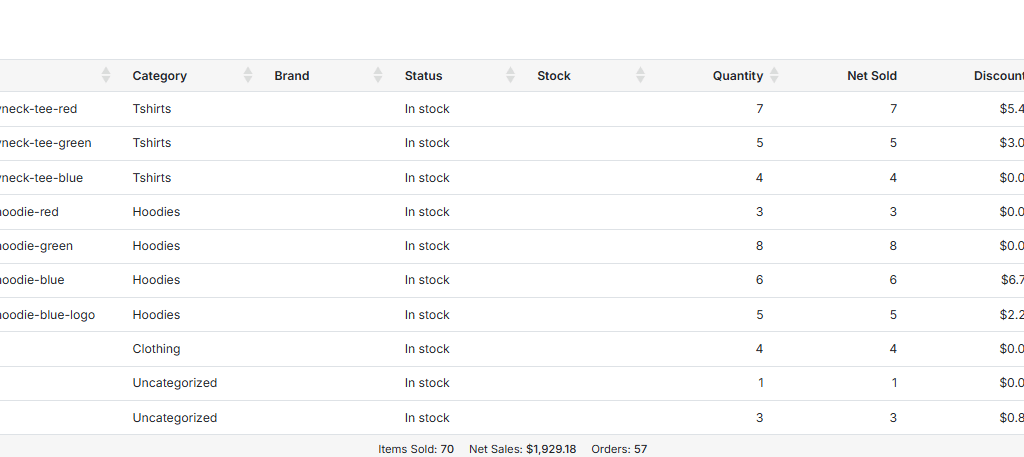The image size is (1024, 457).
Task: Sort table by the Category header label
Action: point(159,76)
